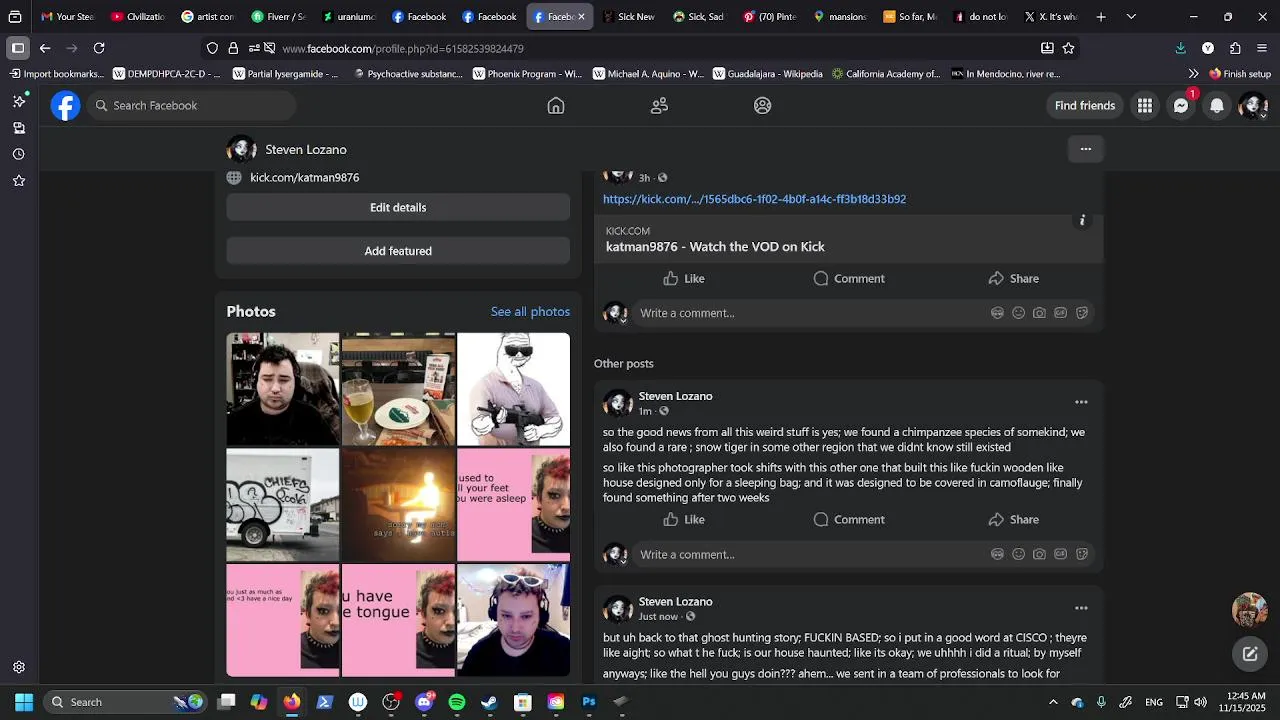This screenshot has height=720, width=1280.
Task: Click the Edit details button
Action: point(398,207)
